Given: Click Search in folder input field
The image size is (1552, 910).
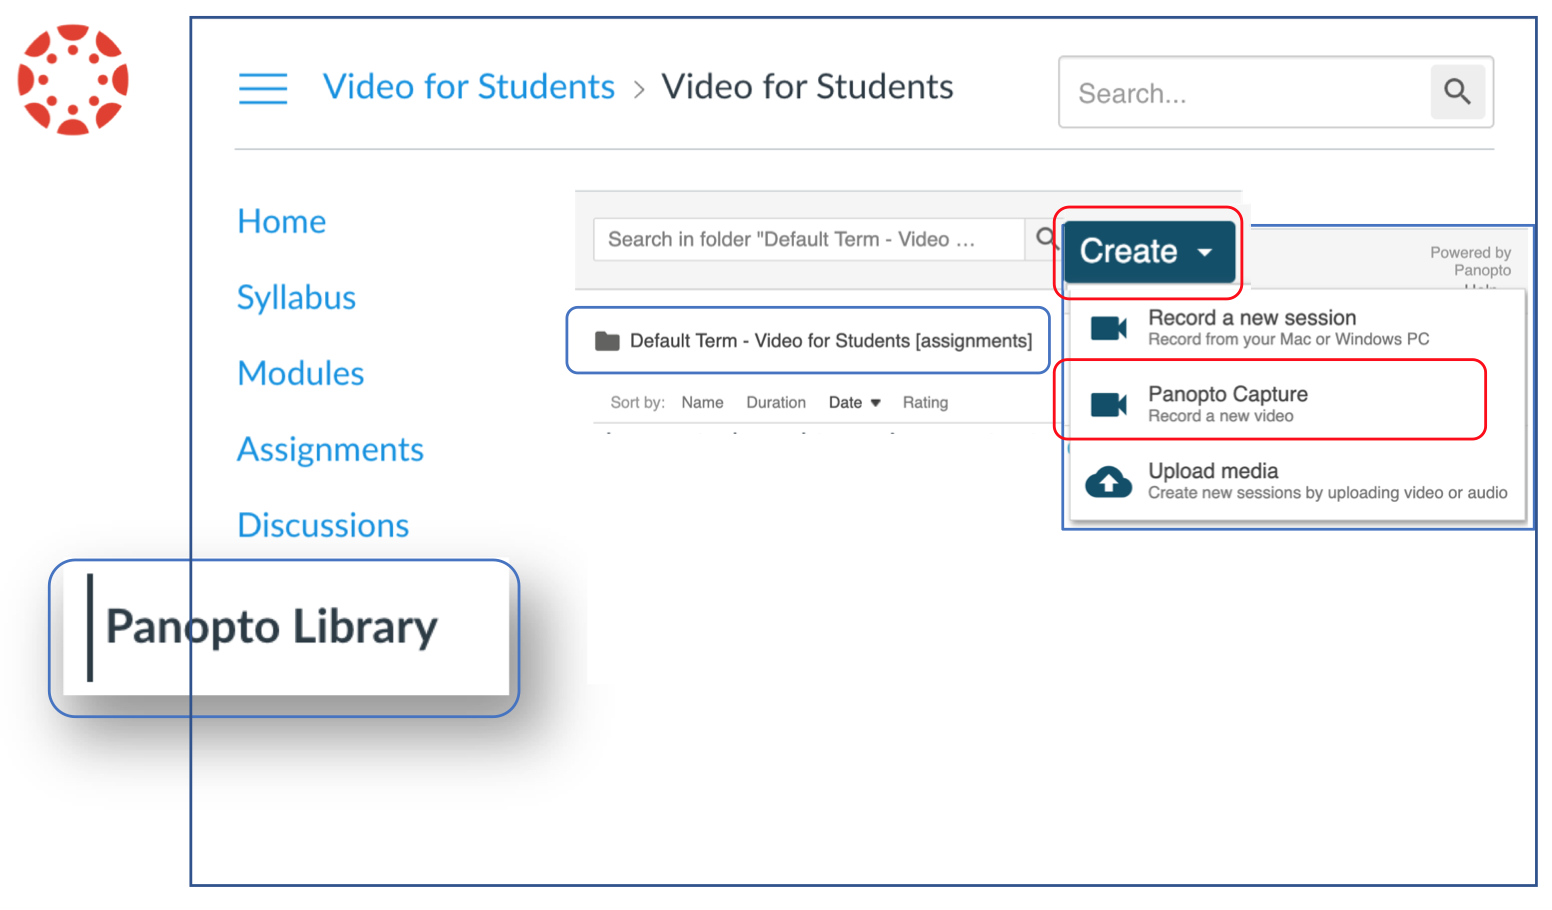Looking at the screenshot, I should click(x=808, y=239).
